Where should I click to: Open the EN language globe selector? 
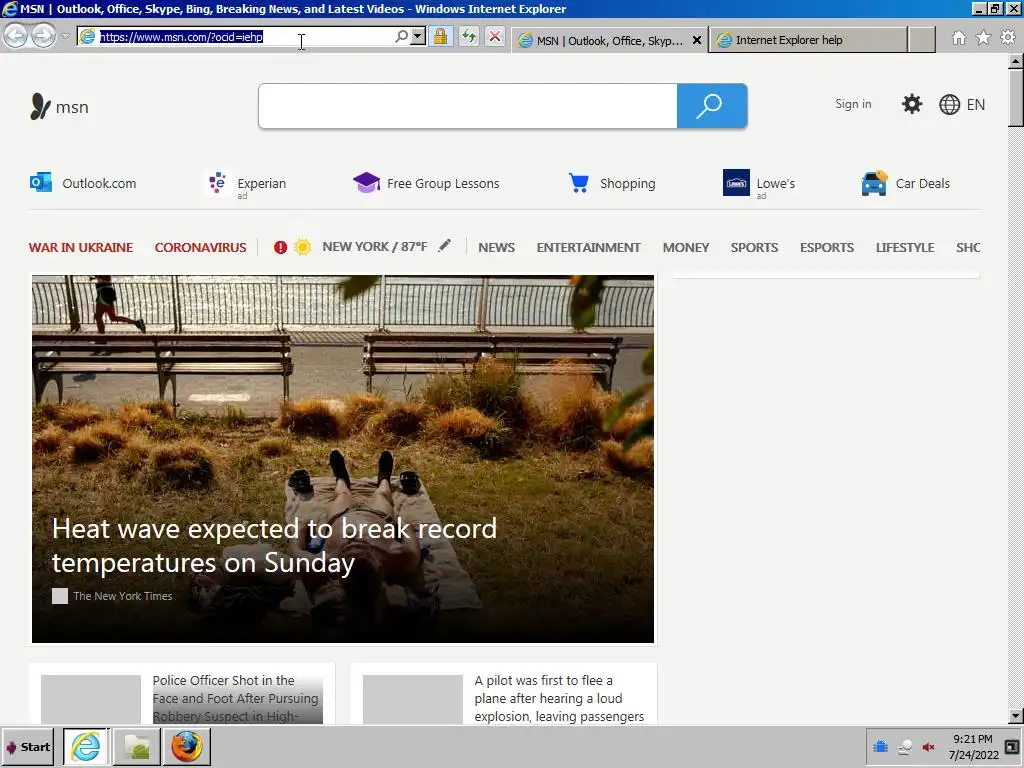tap(962, 104)
